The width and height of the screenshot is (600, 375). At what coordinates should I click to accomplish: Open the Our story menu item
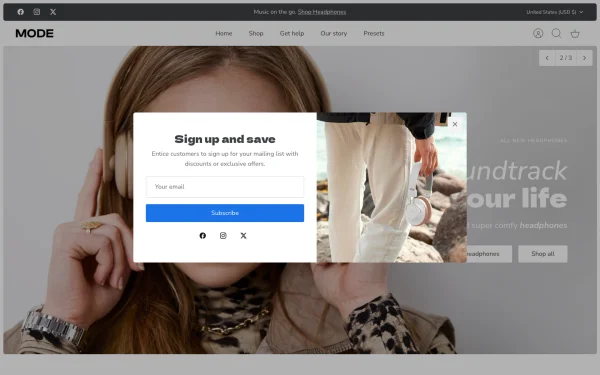pos(334,34)
